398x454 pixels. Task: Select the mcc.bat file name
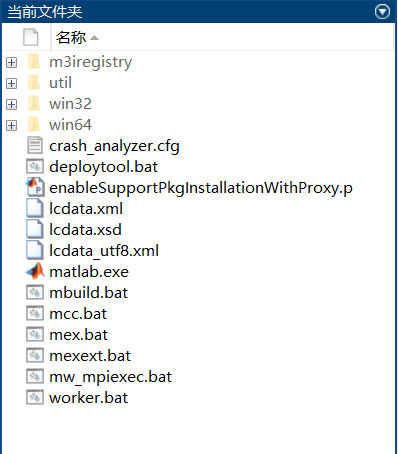point(78,314)
